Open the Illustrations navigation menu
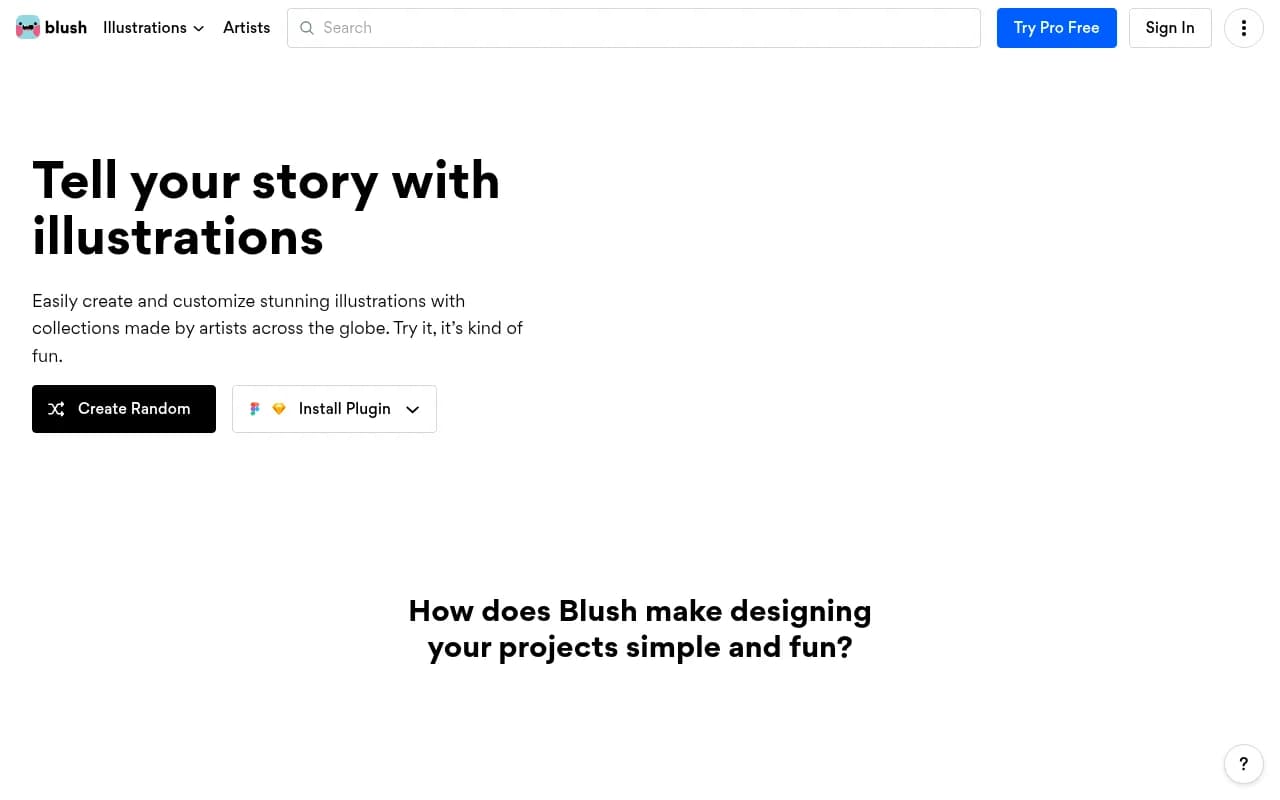Image resolution: width=1280 pixels, height=800 pixels. click(x=145, y=27)
